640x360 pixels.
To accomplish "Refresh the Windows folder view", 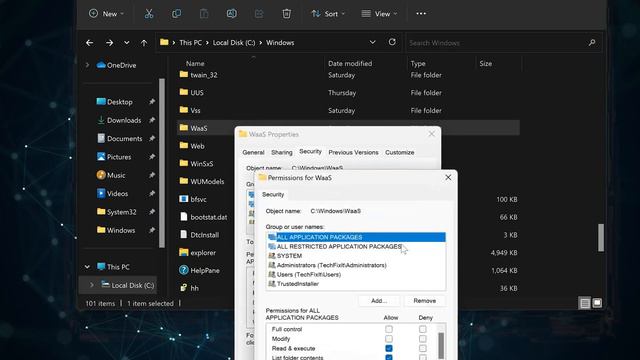I will (x=392, y=42).
